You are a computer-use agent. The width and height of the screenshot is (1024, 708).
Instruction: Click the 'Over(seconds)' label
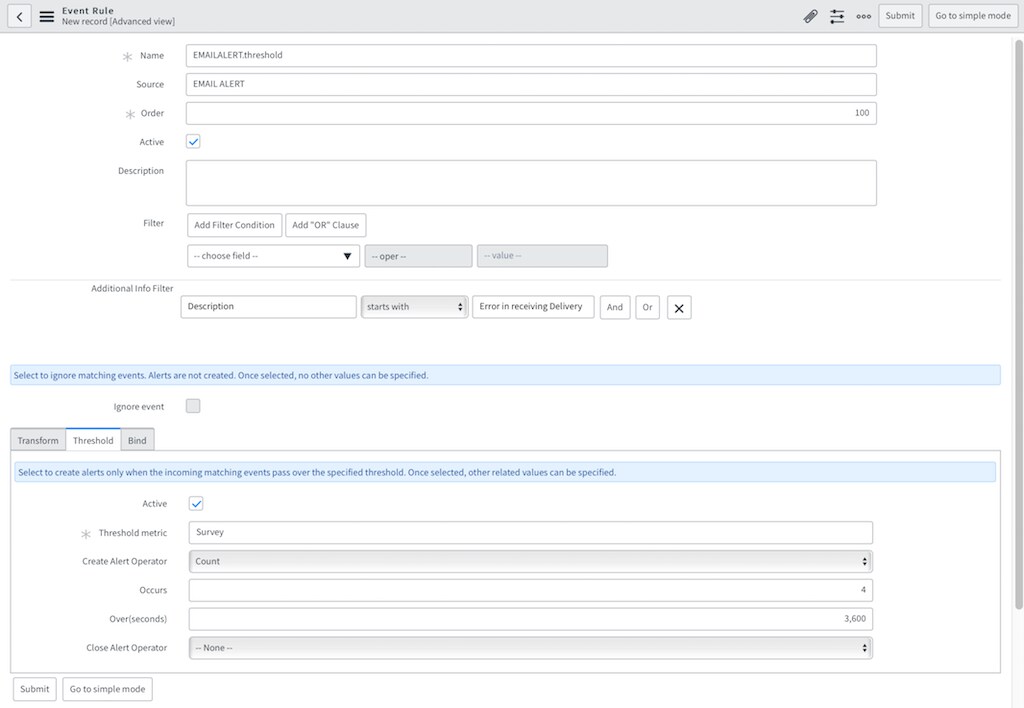(138, 619)
